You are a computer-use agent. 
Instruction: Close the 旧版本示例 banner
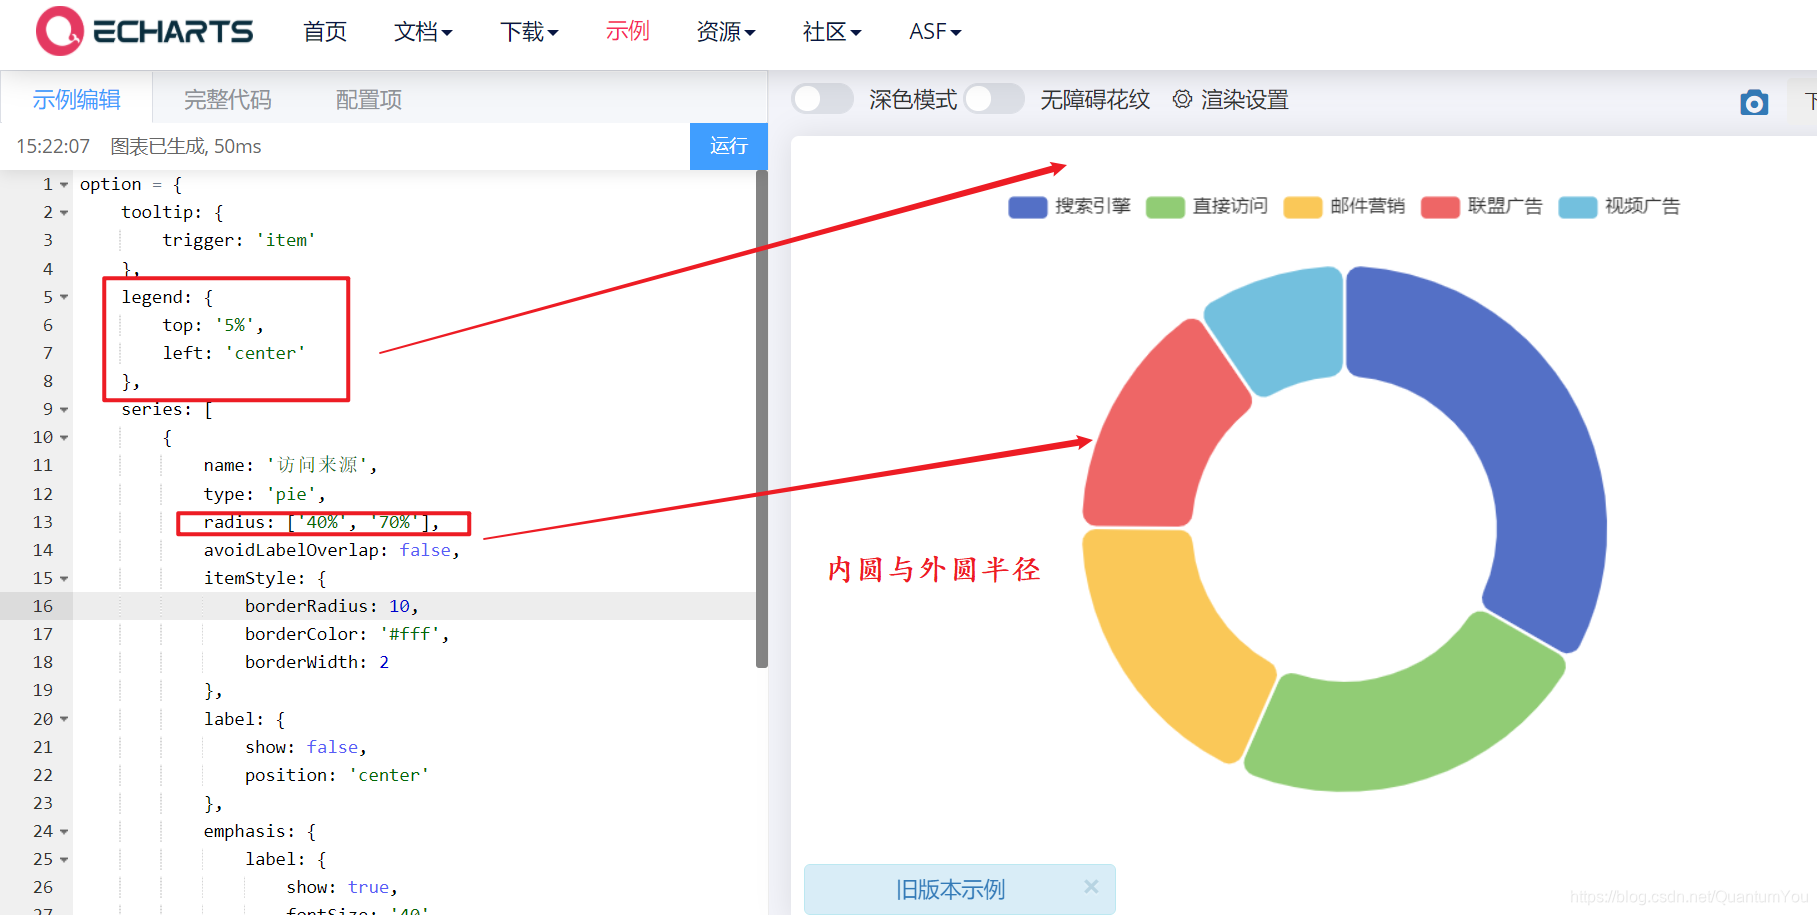click(1091, 886)
